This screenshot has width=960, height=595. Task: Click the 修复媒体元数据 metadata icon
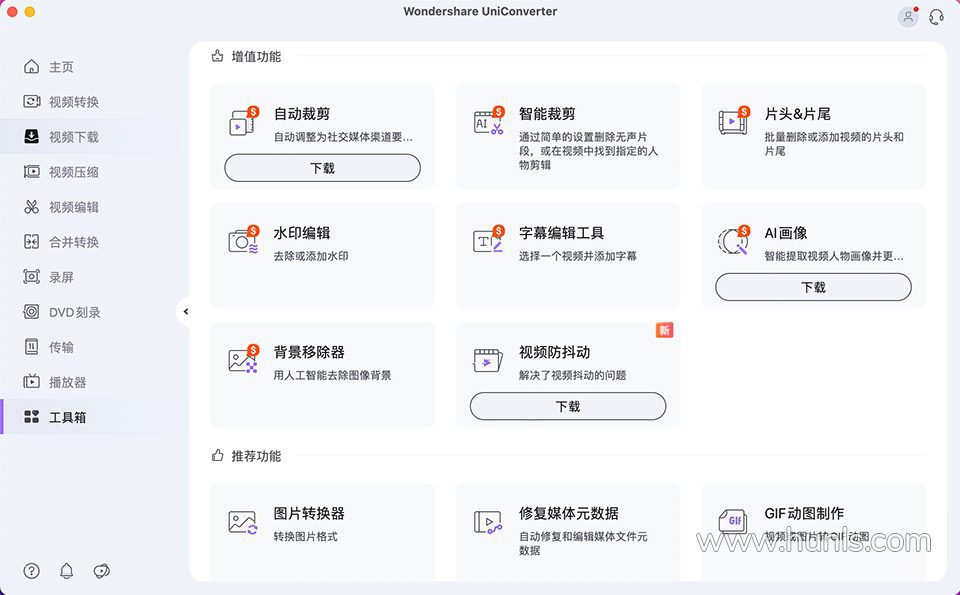click(488, 522)
